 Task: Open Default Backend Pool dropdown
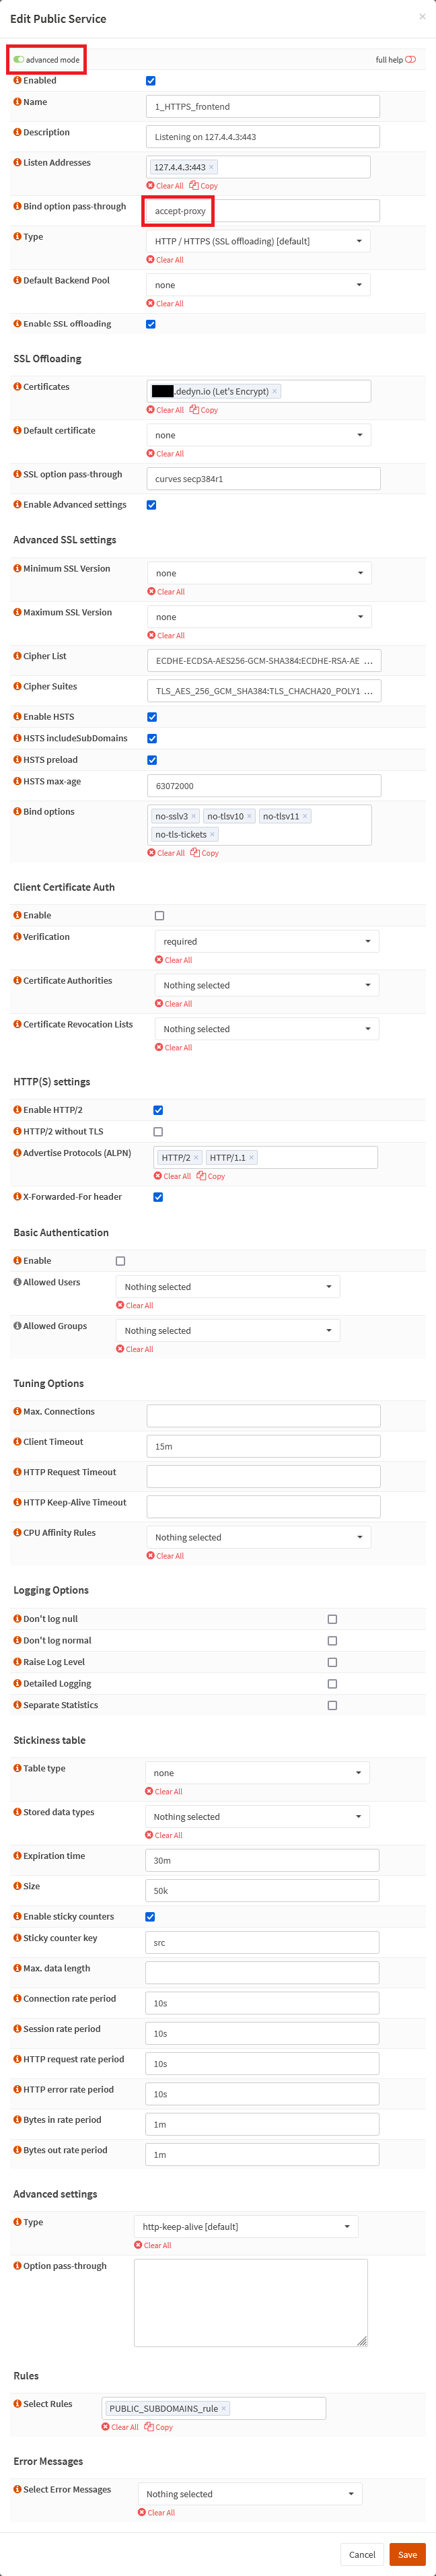point(258,285)
